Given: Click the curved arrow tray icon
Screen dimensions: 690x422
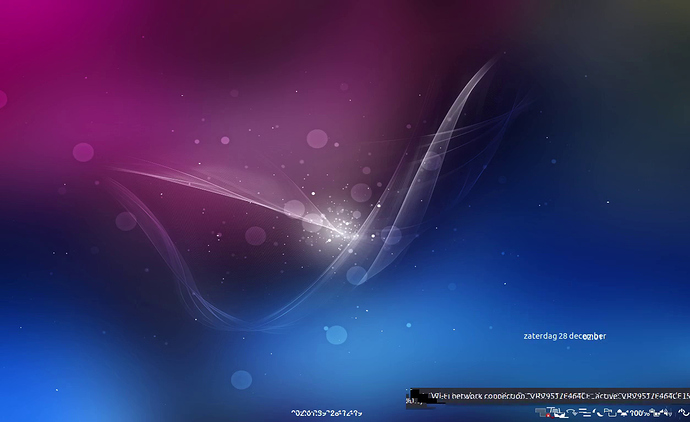Looking at the screenshot, I should pos(572,413).
